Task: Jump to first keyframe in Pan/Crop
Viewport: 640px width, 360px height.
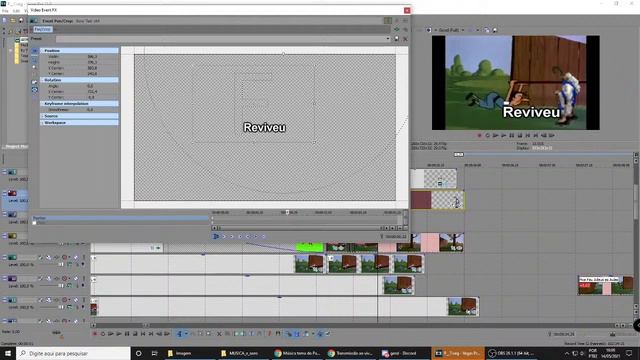Action: [224, 236]
